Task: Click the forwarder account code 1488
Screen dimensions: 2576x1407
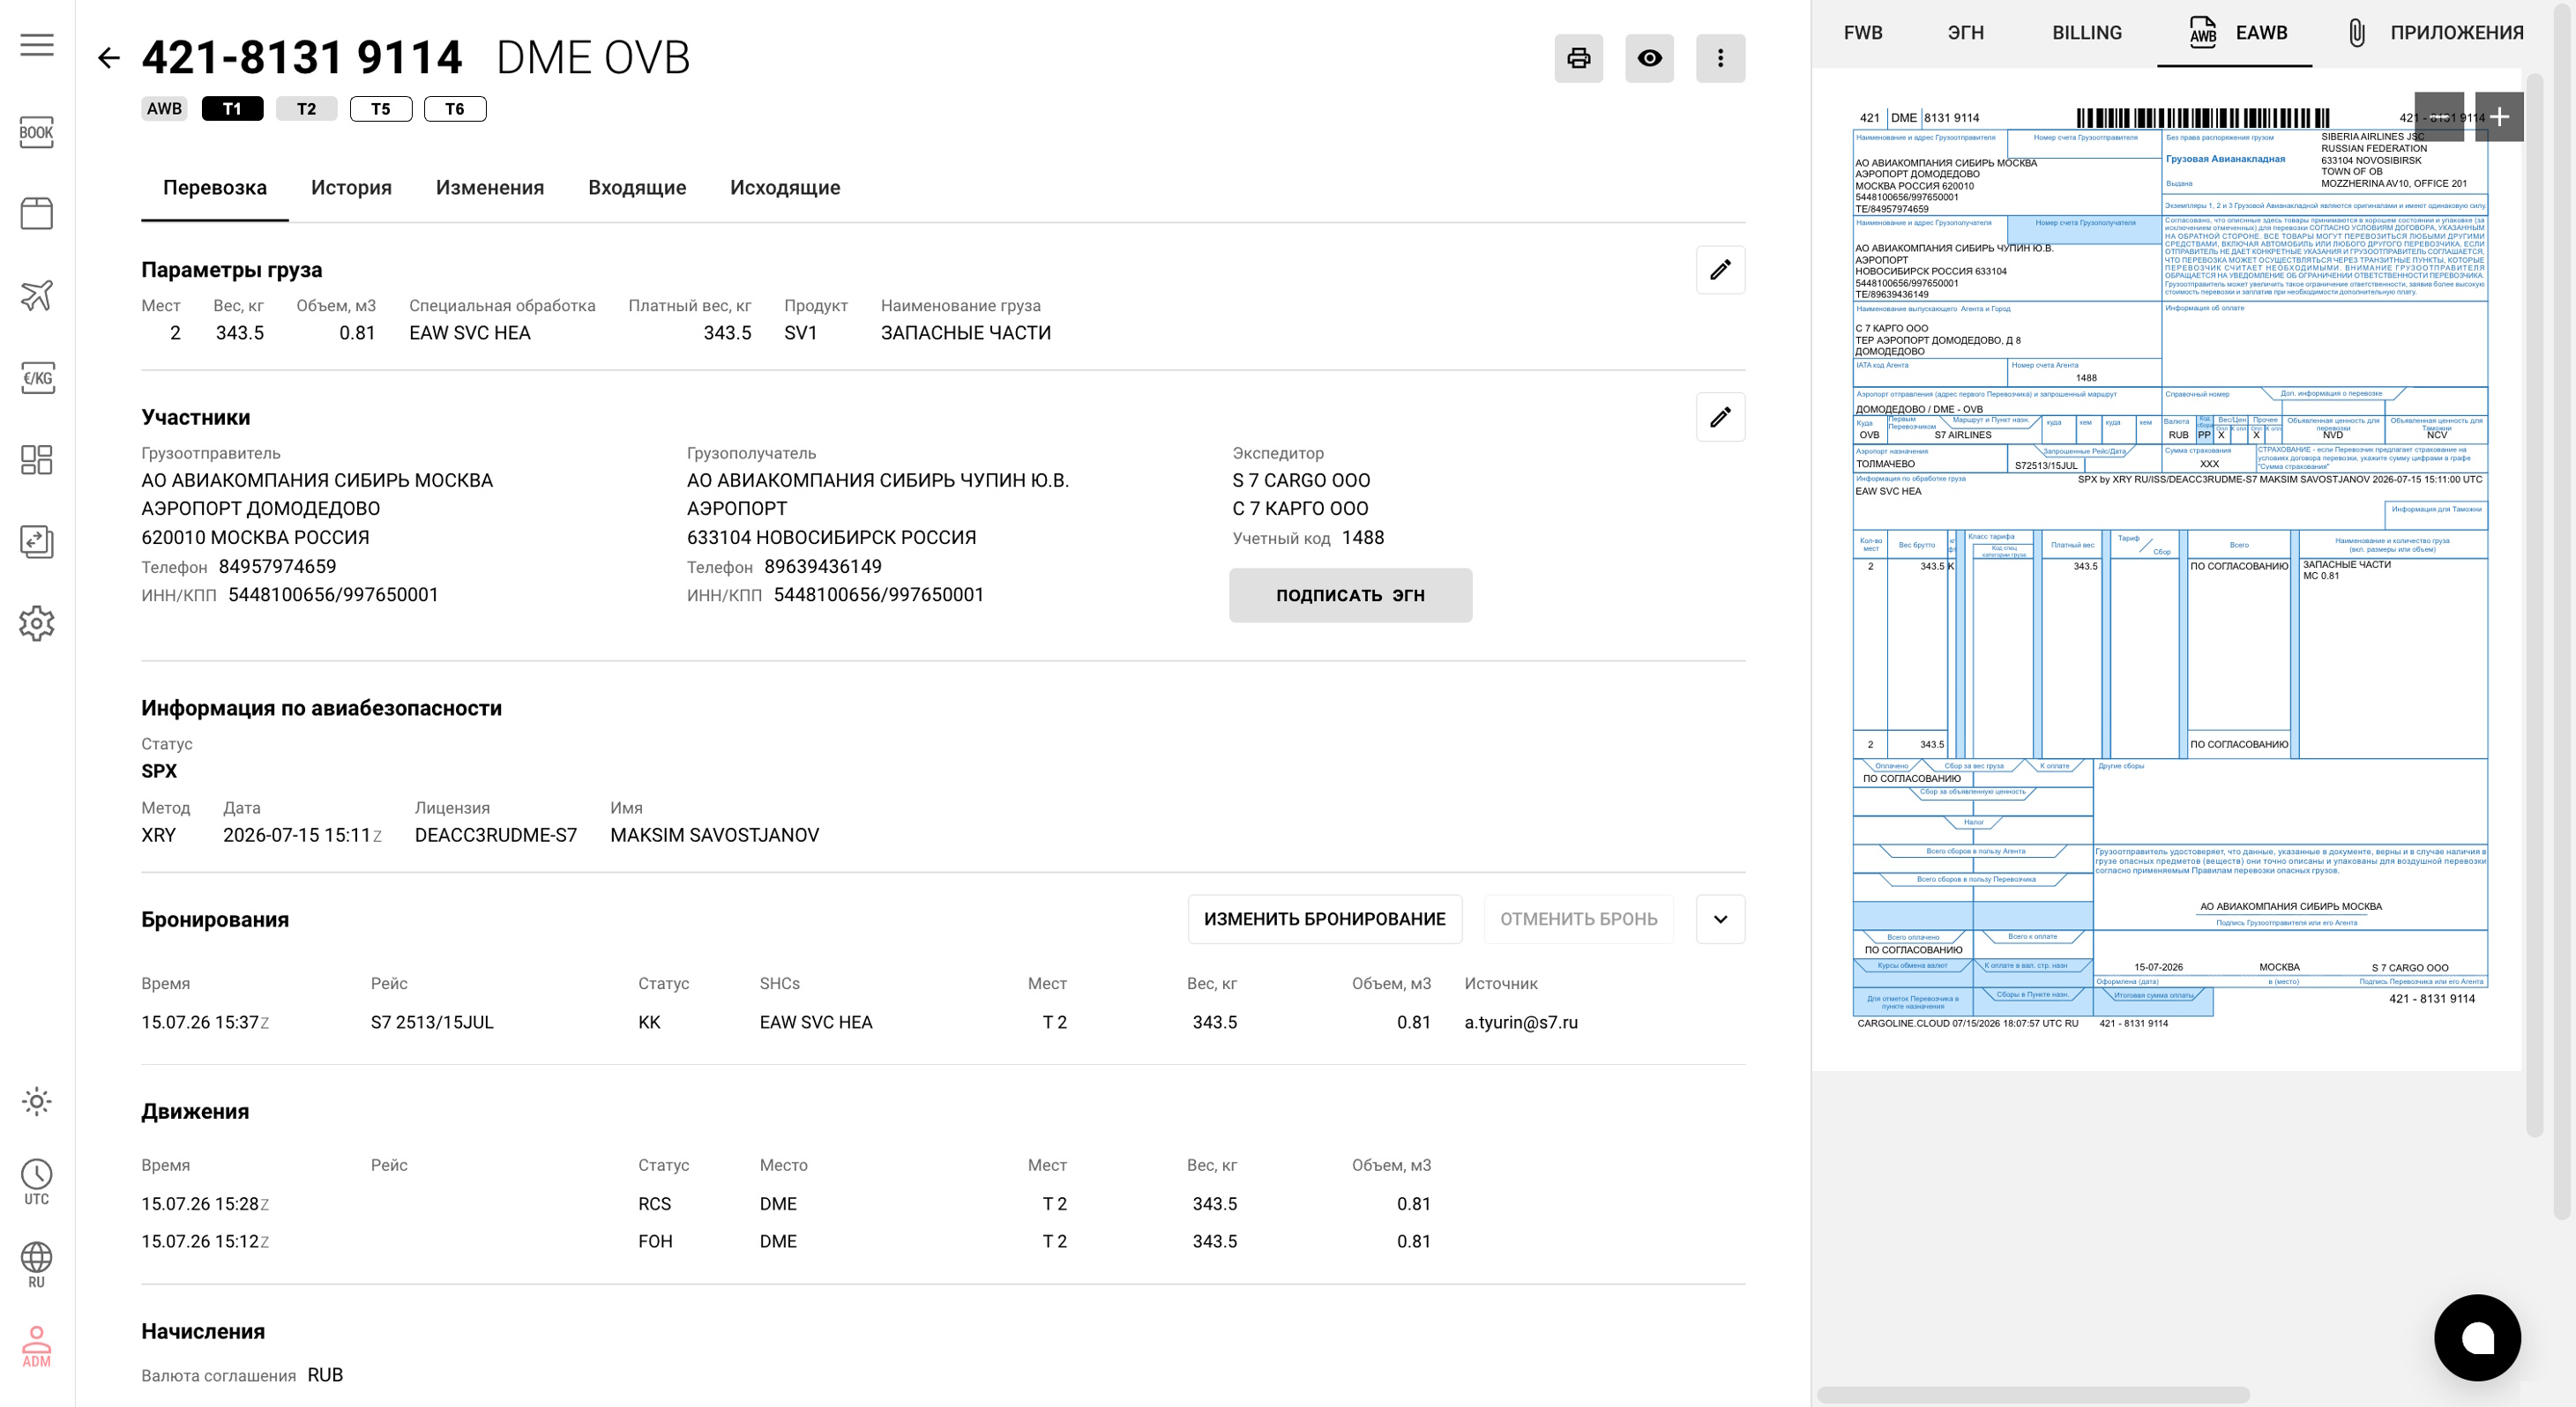Action: tap(1363, 538)
